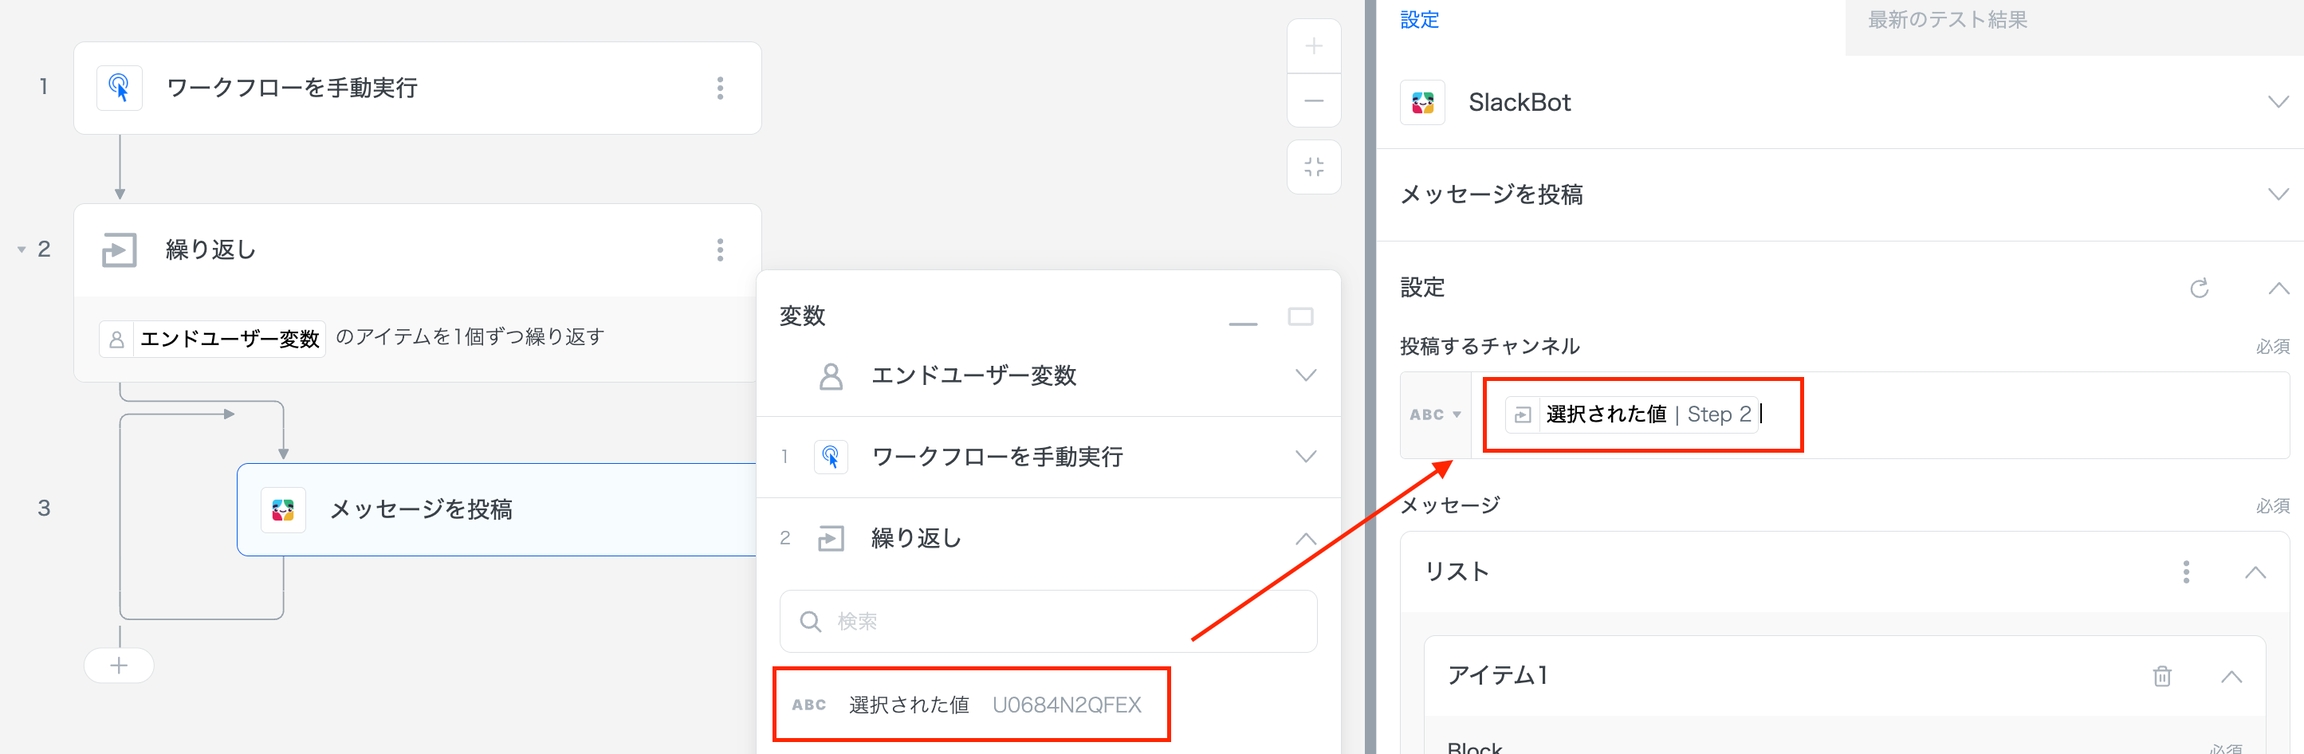The width and height of the screenshot is (2304, 754).
Task: Open the ABC data type dropdown
Action: pyautogui.click(x=1436, y=415)
